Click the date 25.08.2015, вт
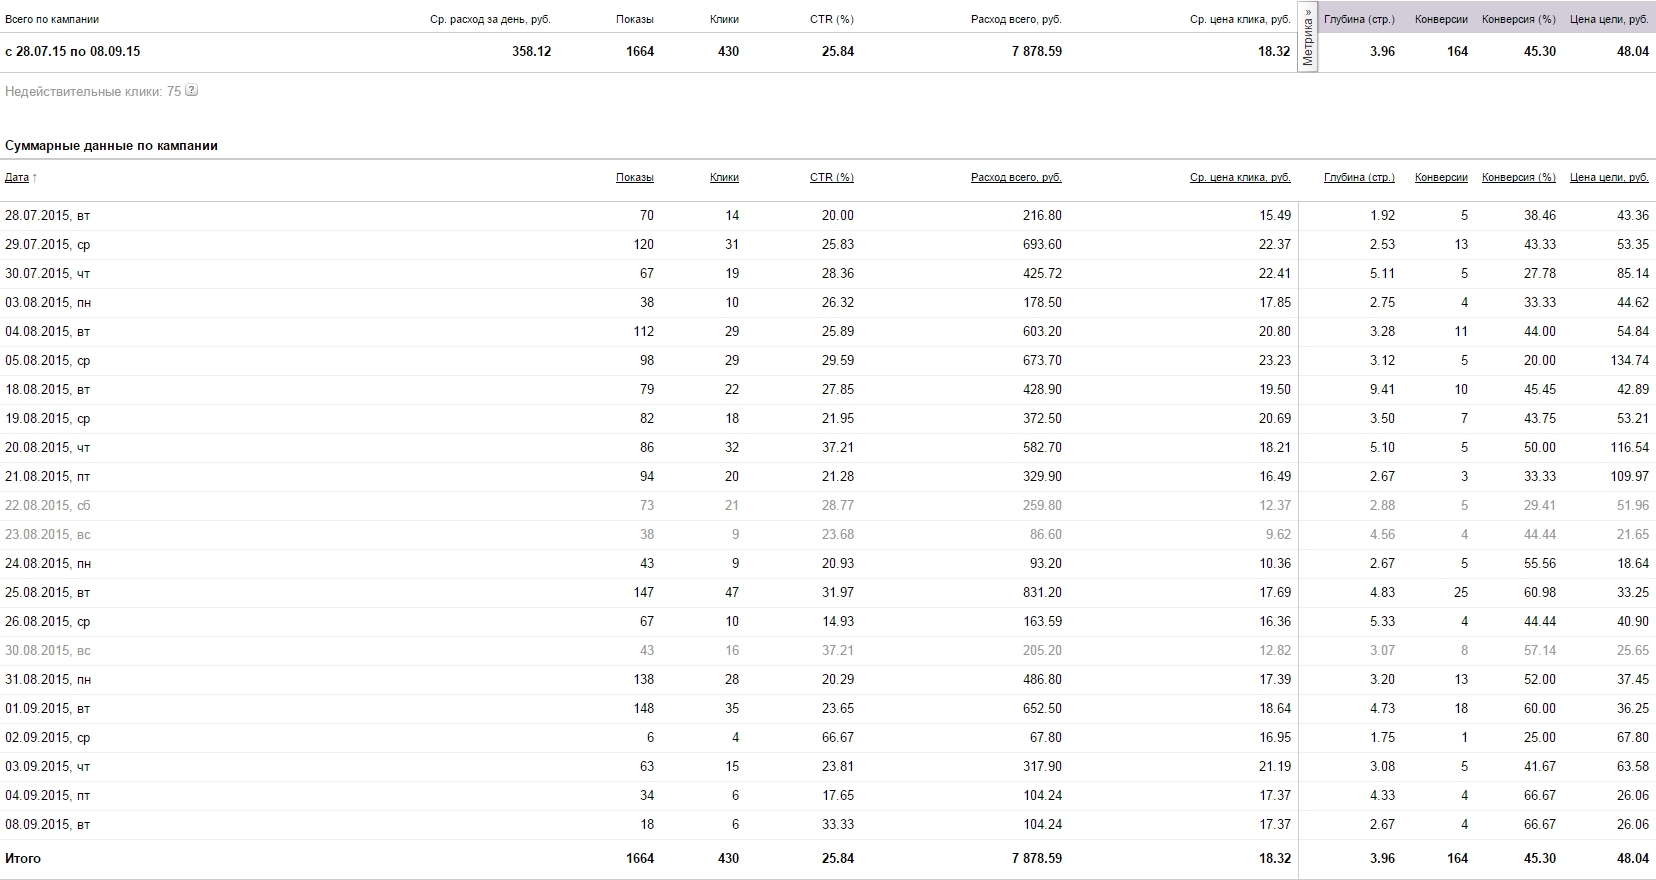 (x=47, y=592)
